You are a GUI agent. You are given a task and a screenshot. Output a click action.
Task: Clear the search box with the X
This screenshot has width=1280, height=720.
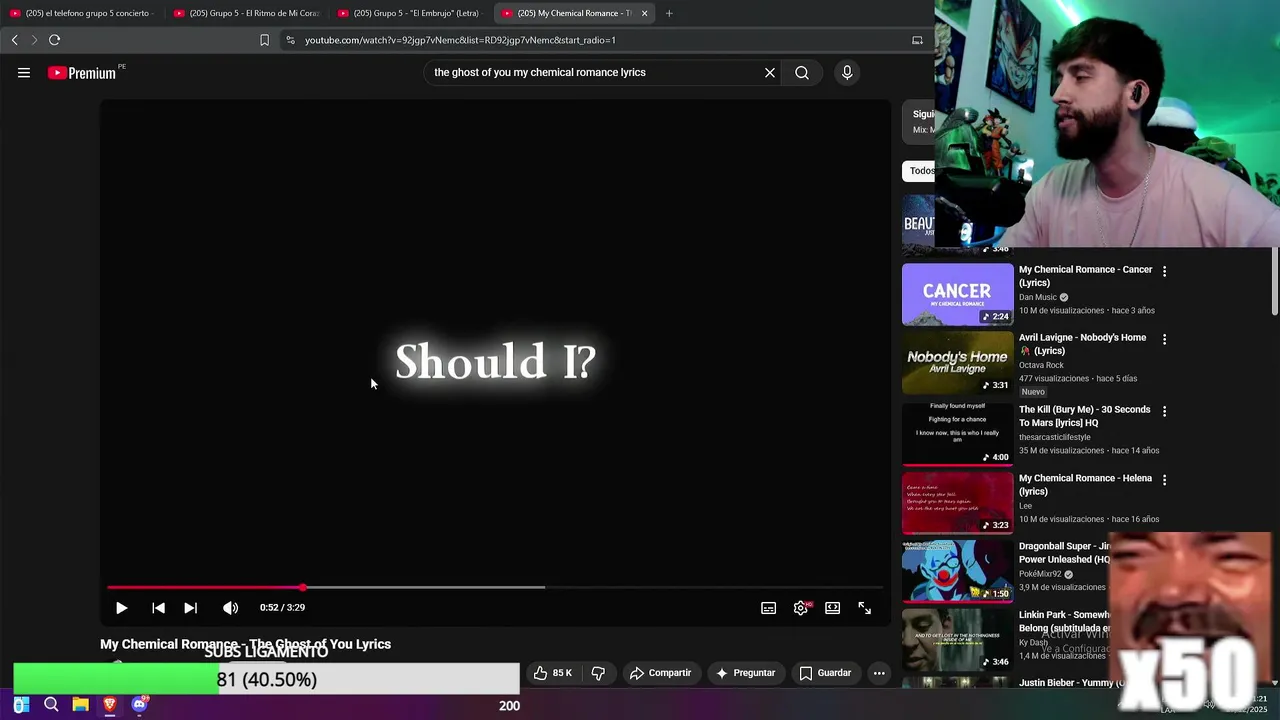pyautogui.click(x=770, y=72)
